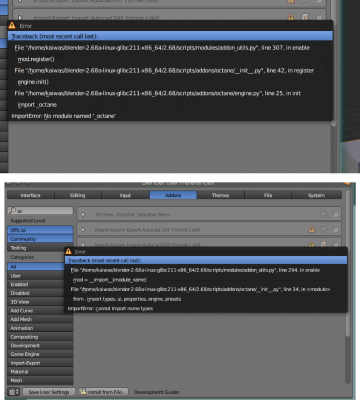Click the 'mod.register()' traceback line
Image resolution: width=360 pixels, height=400 pixels.
[x=36, y=59]
